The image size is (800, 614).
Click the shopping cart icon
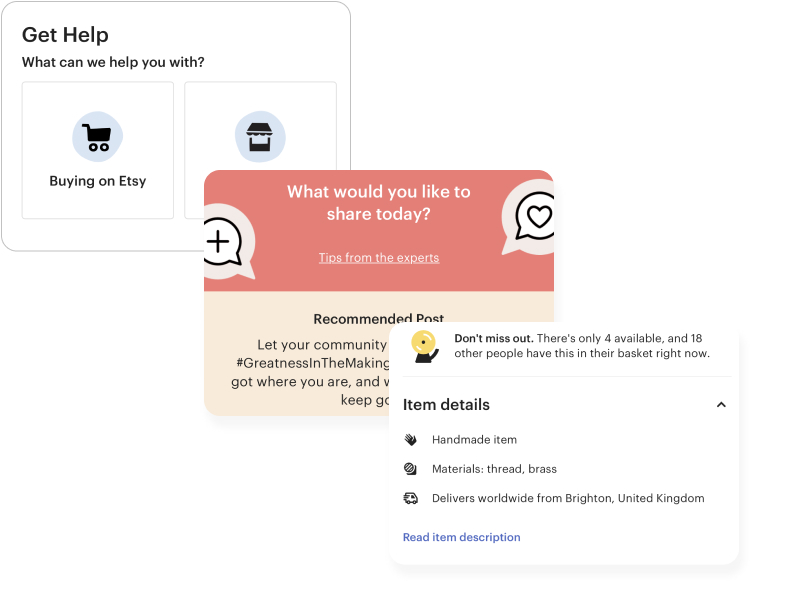97,137
